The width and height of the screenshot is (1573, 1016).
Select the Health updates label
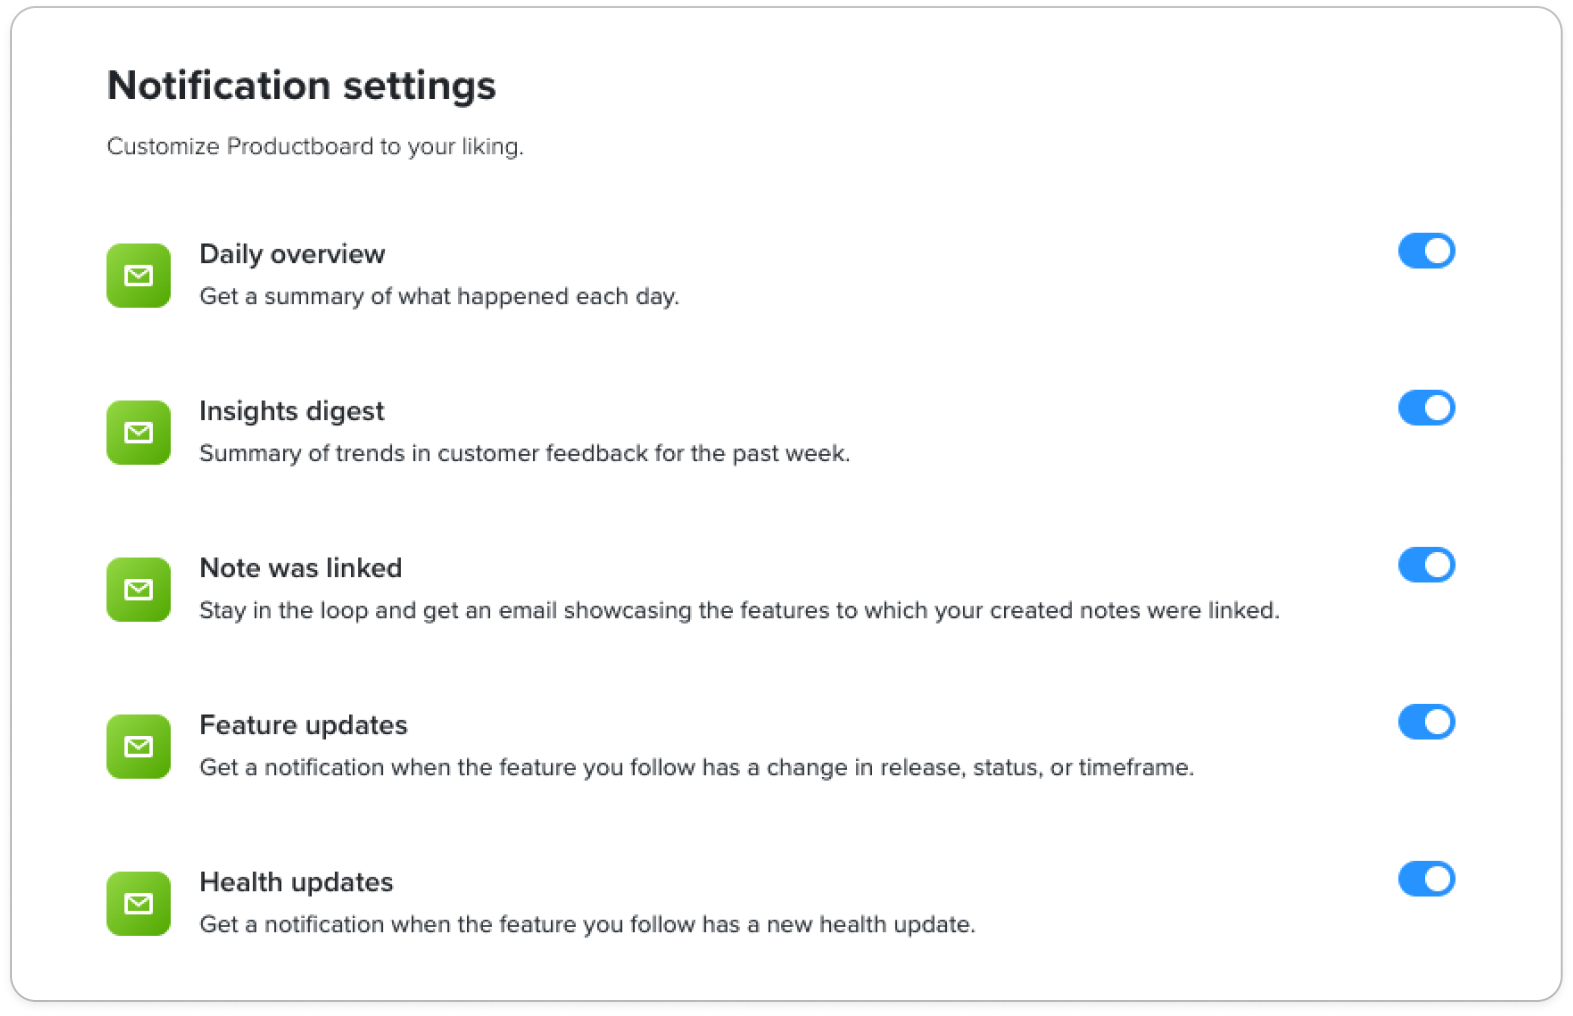(x=296, y=882)
